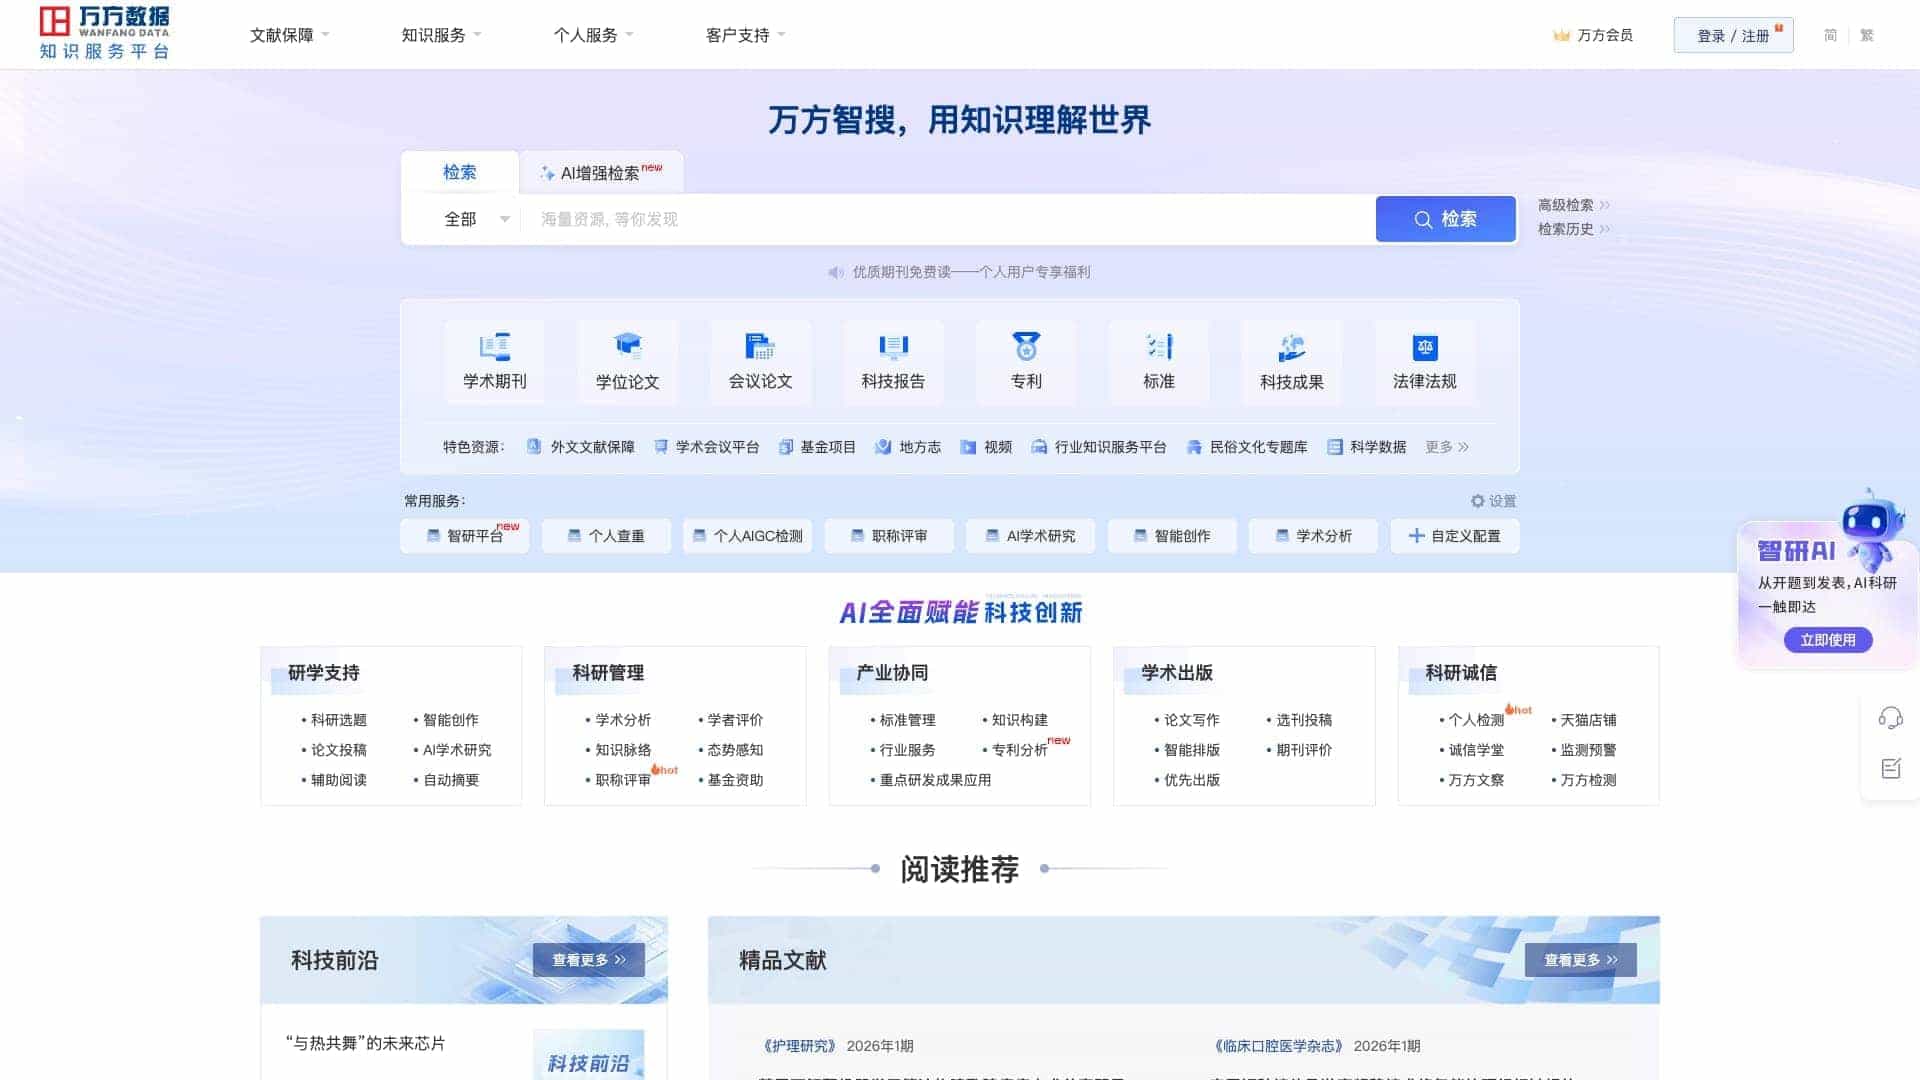Open article "与热共舞"的未来芯片
Image resolution: width=1920 pixels, height=1080 pixels.
[365, 1043]
